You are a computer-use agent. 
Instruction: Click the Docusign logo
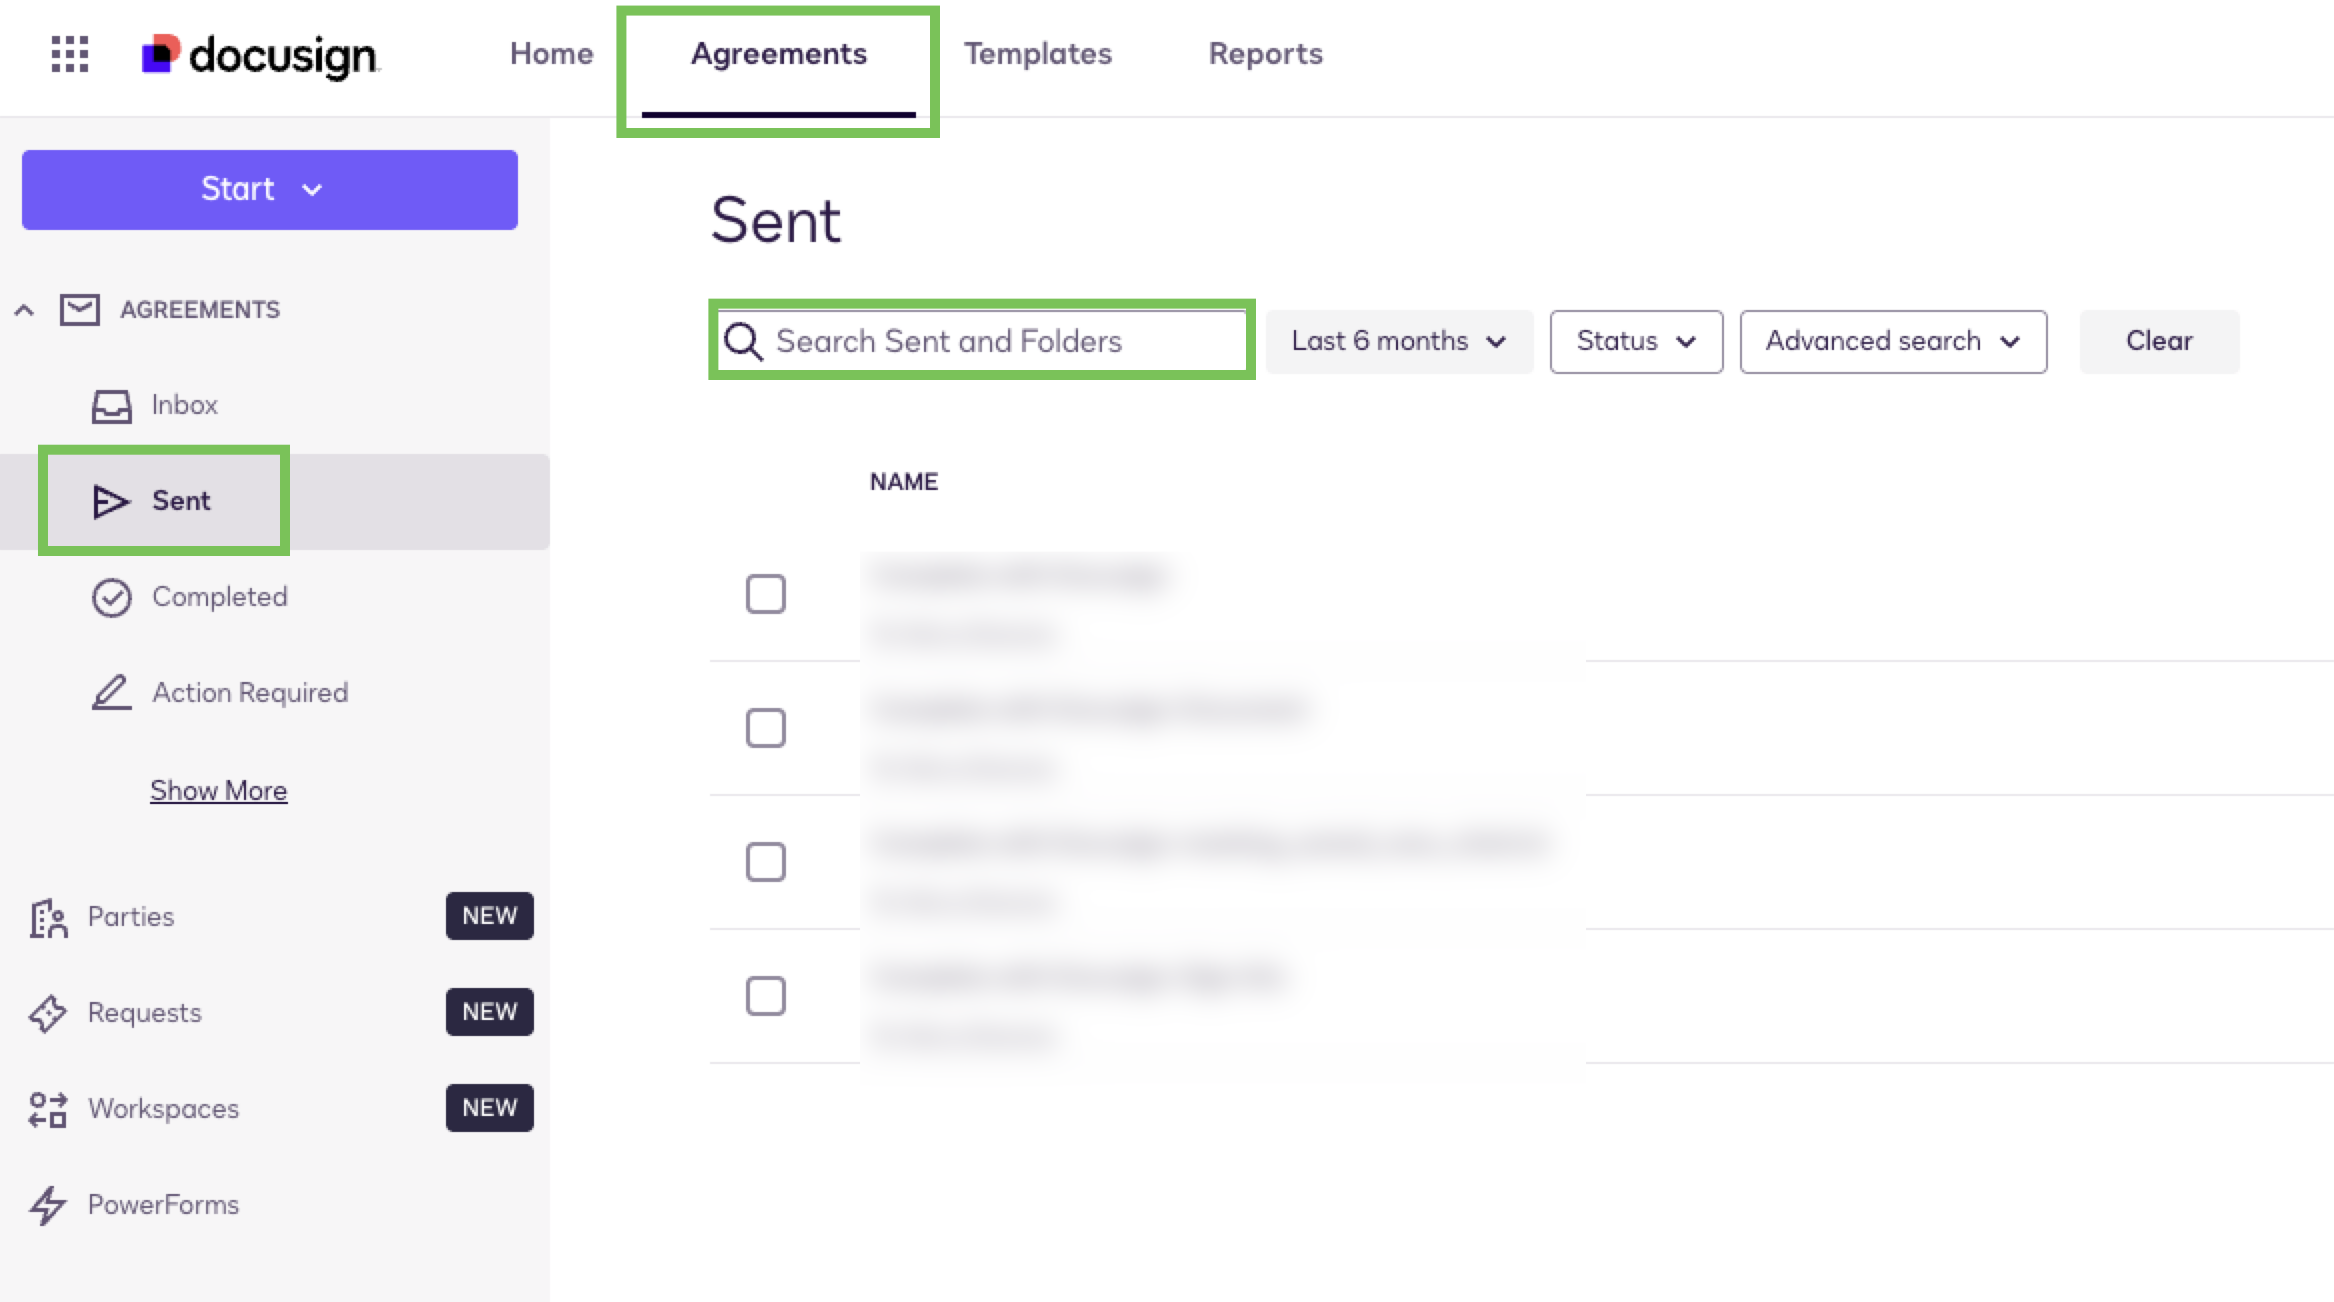coord(261,55)
